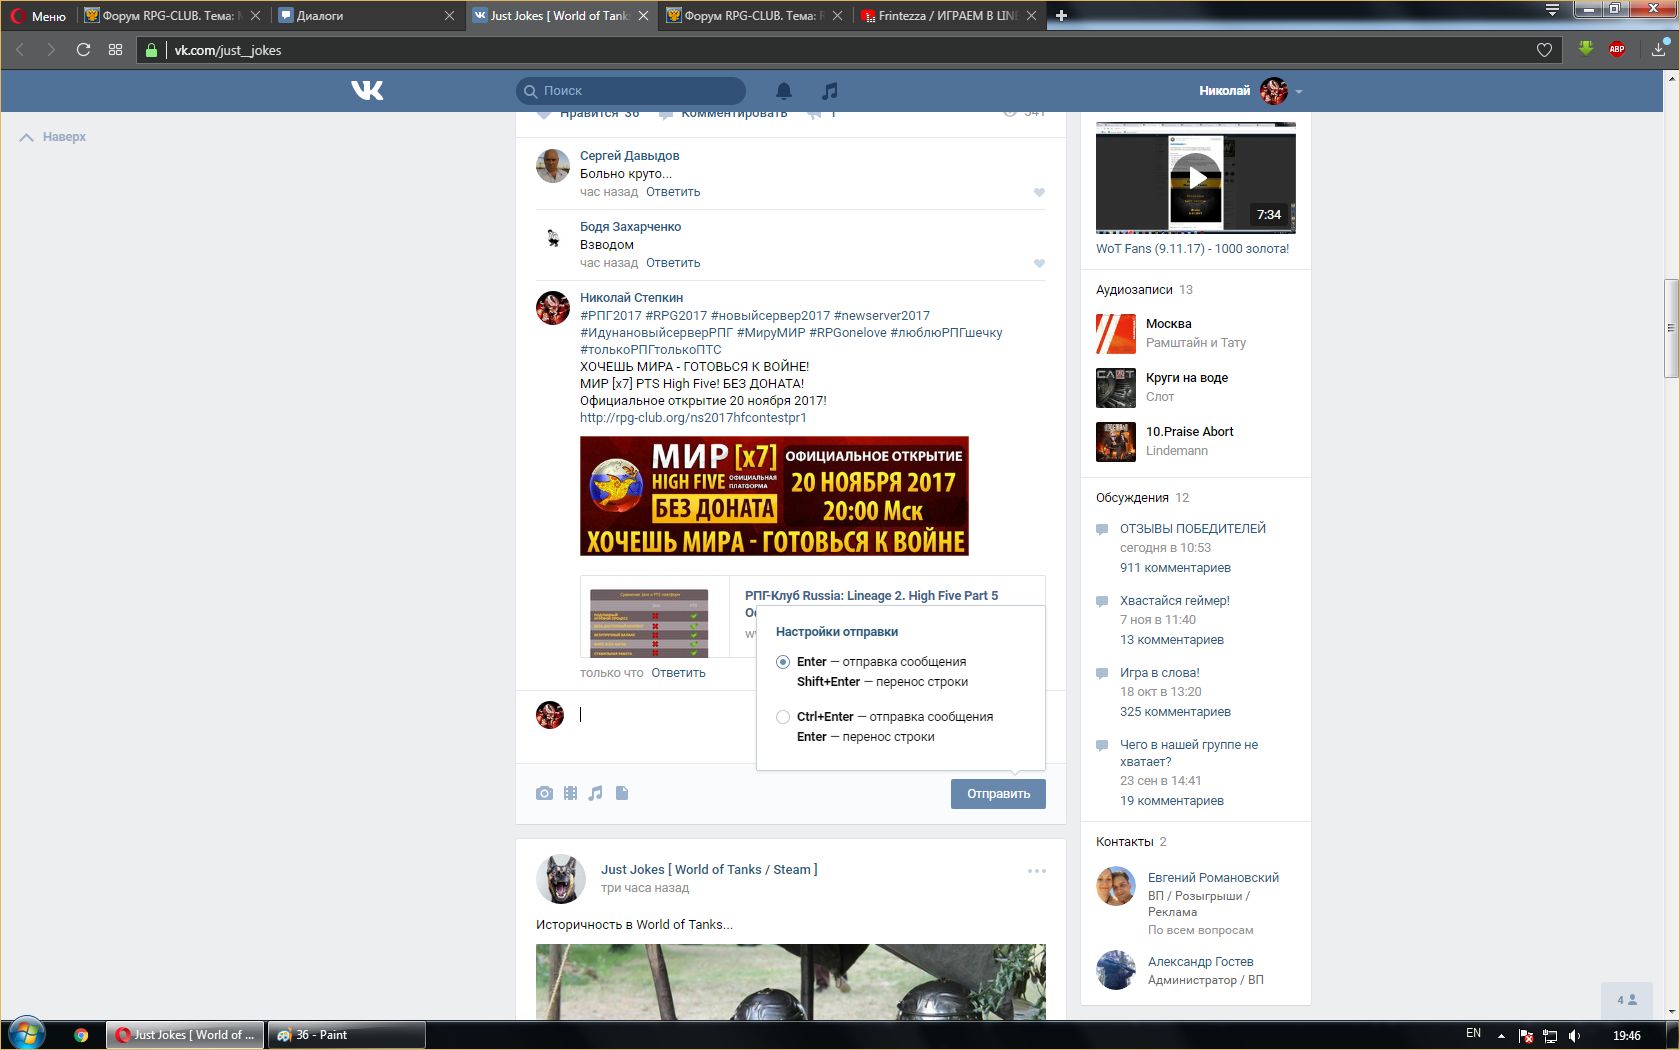Click the Отправить button
Screen dimensions: 1680x1050
pos(998,794)
